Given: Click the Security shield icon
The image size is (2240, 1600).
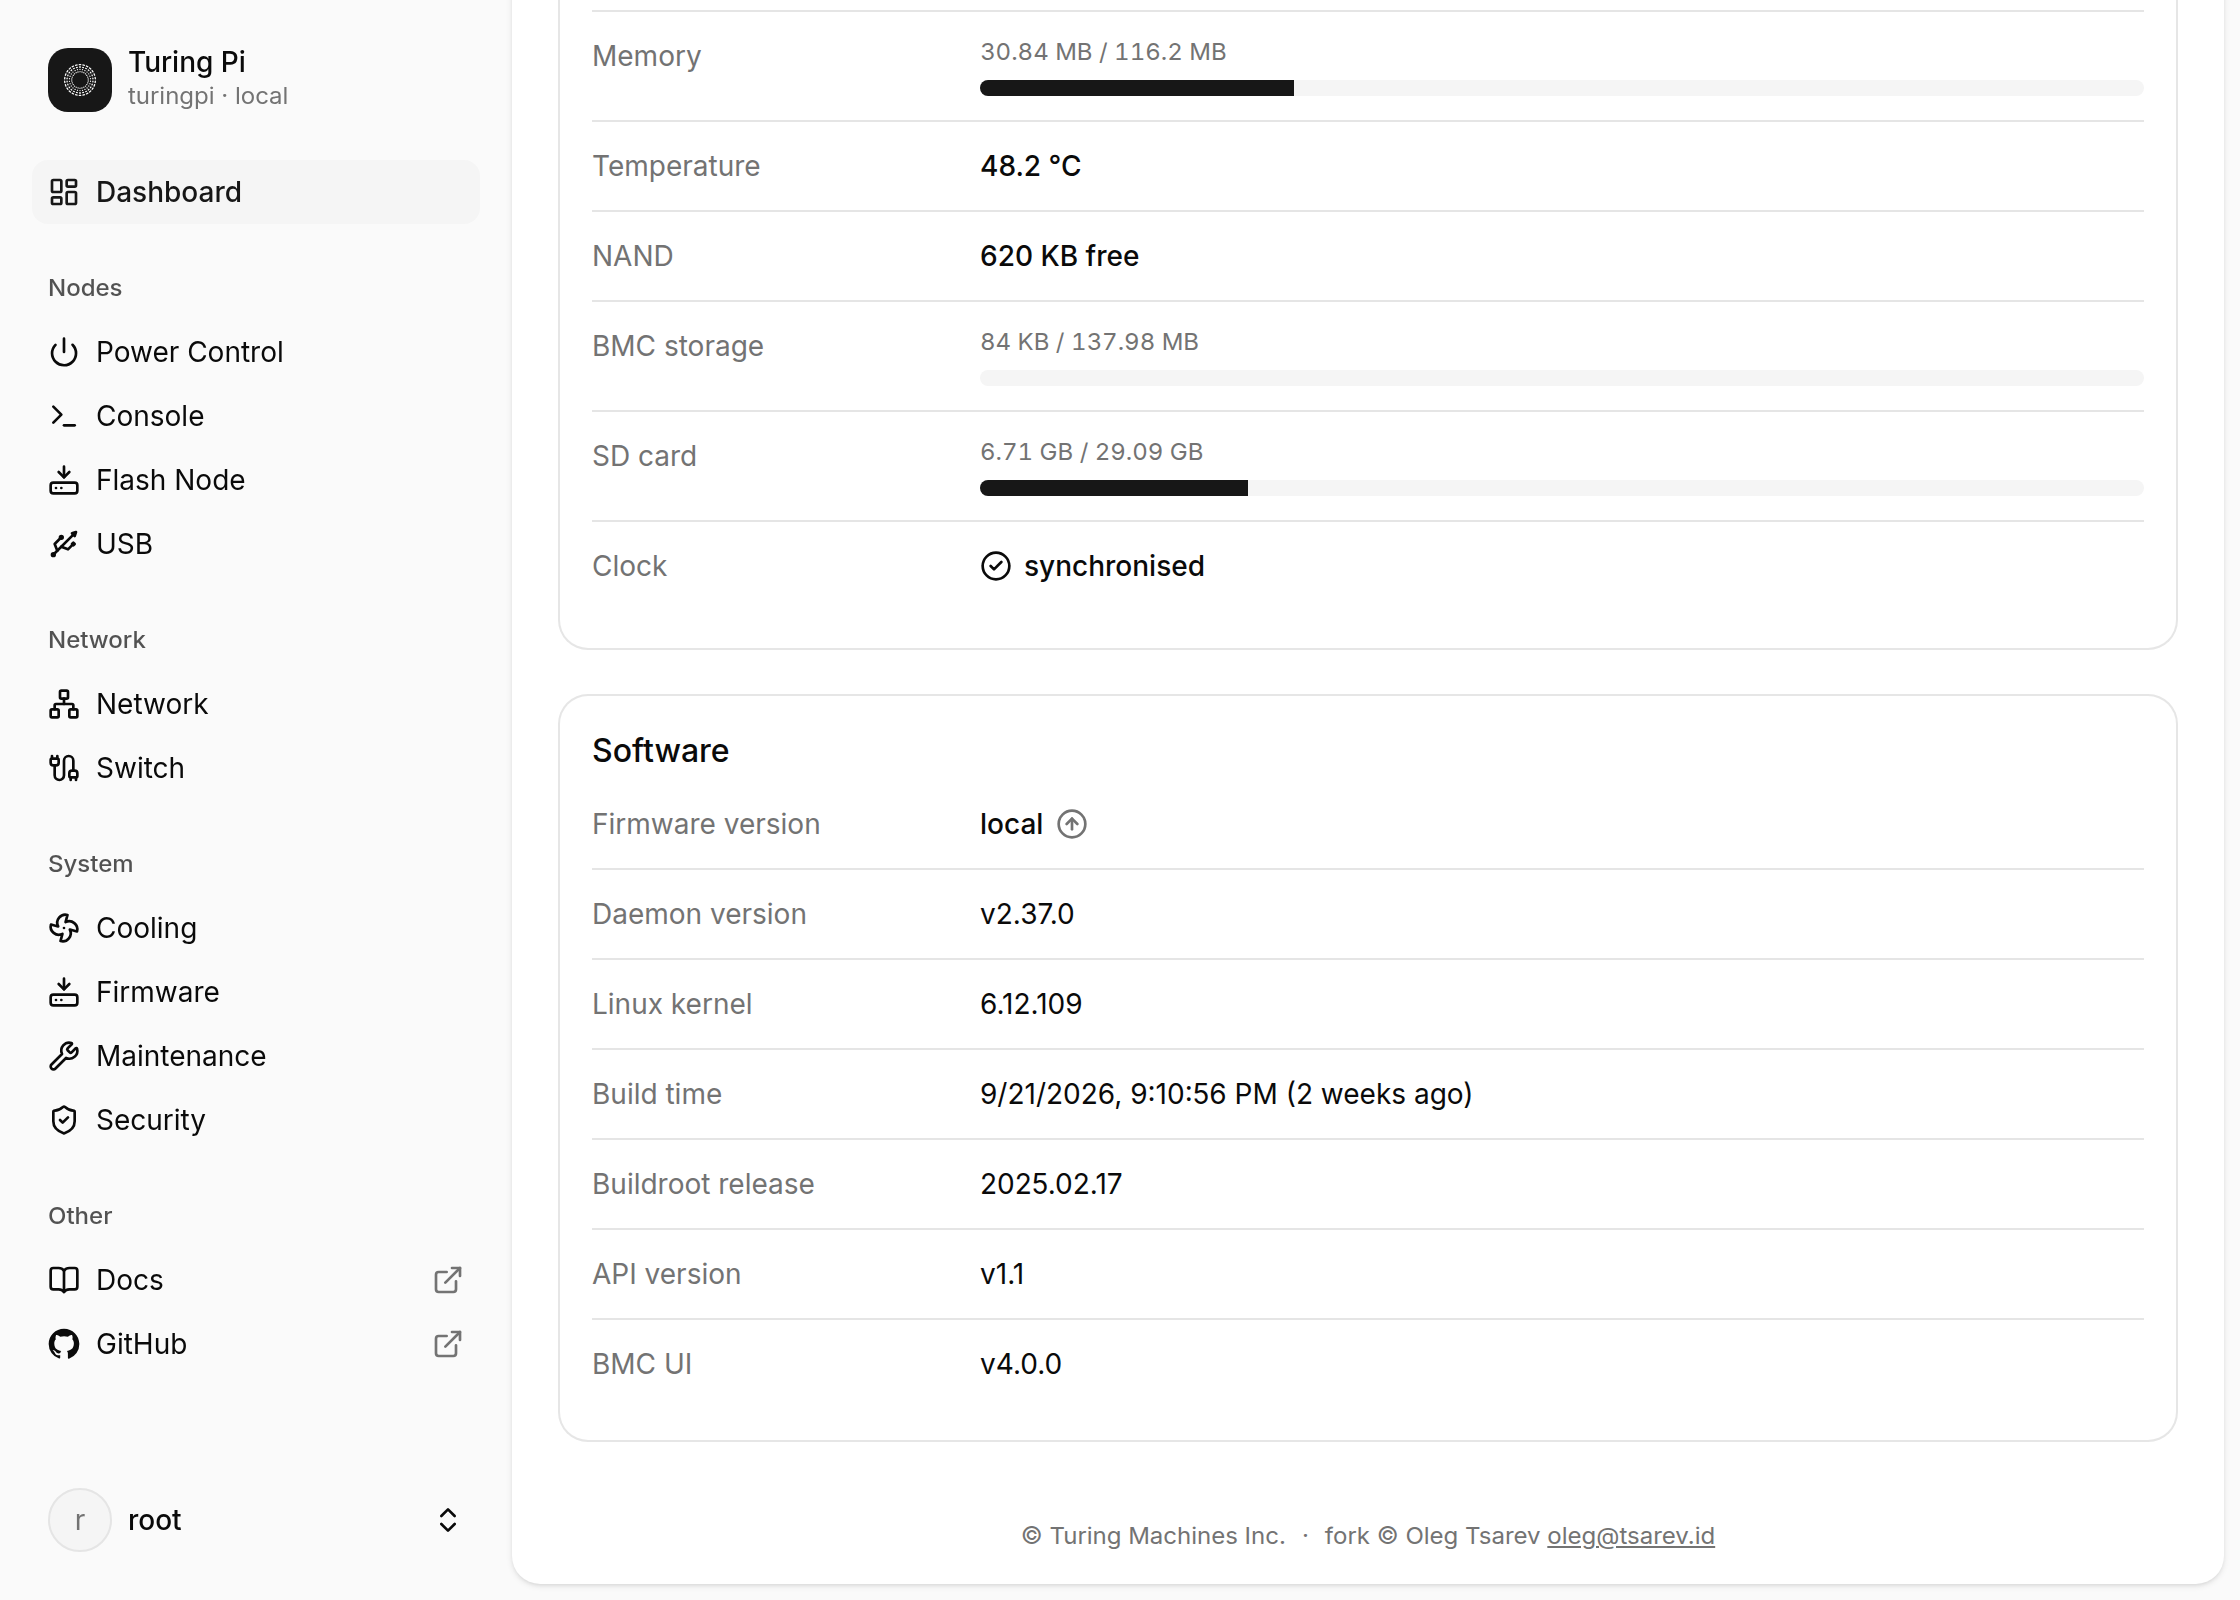Looking at the screenshot, I should (x=64, y=1120).
